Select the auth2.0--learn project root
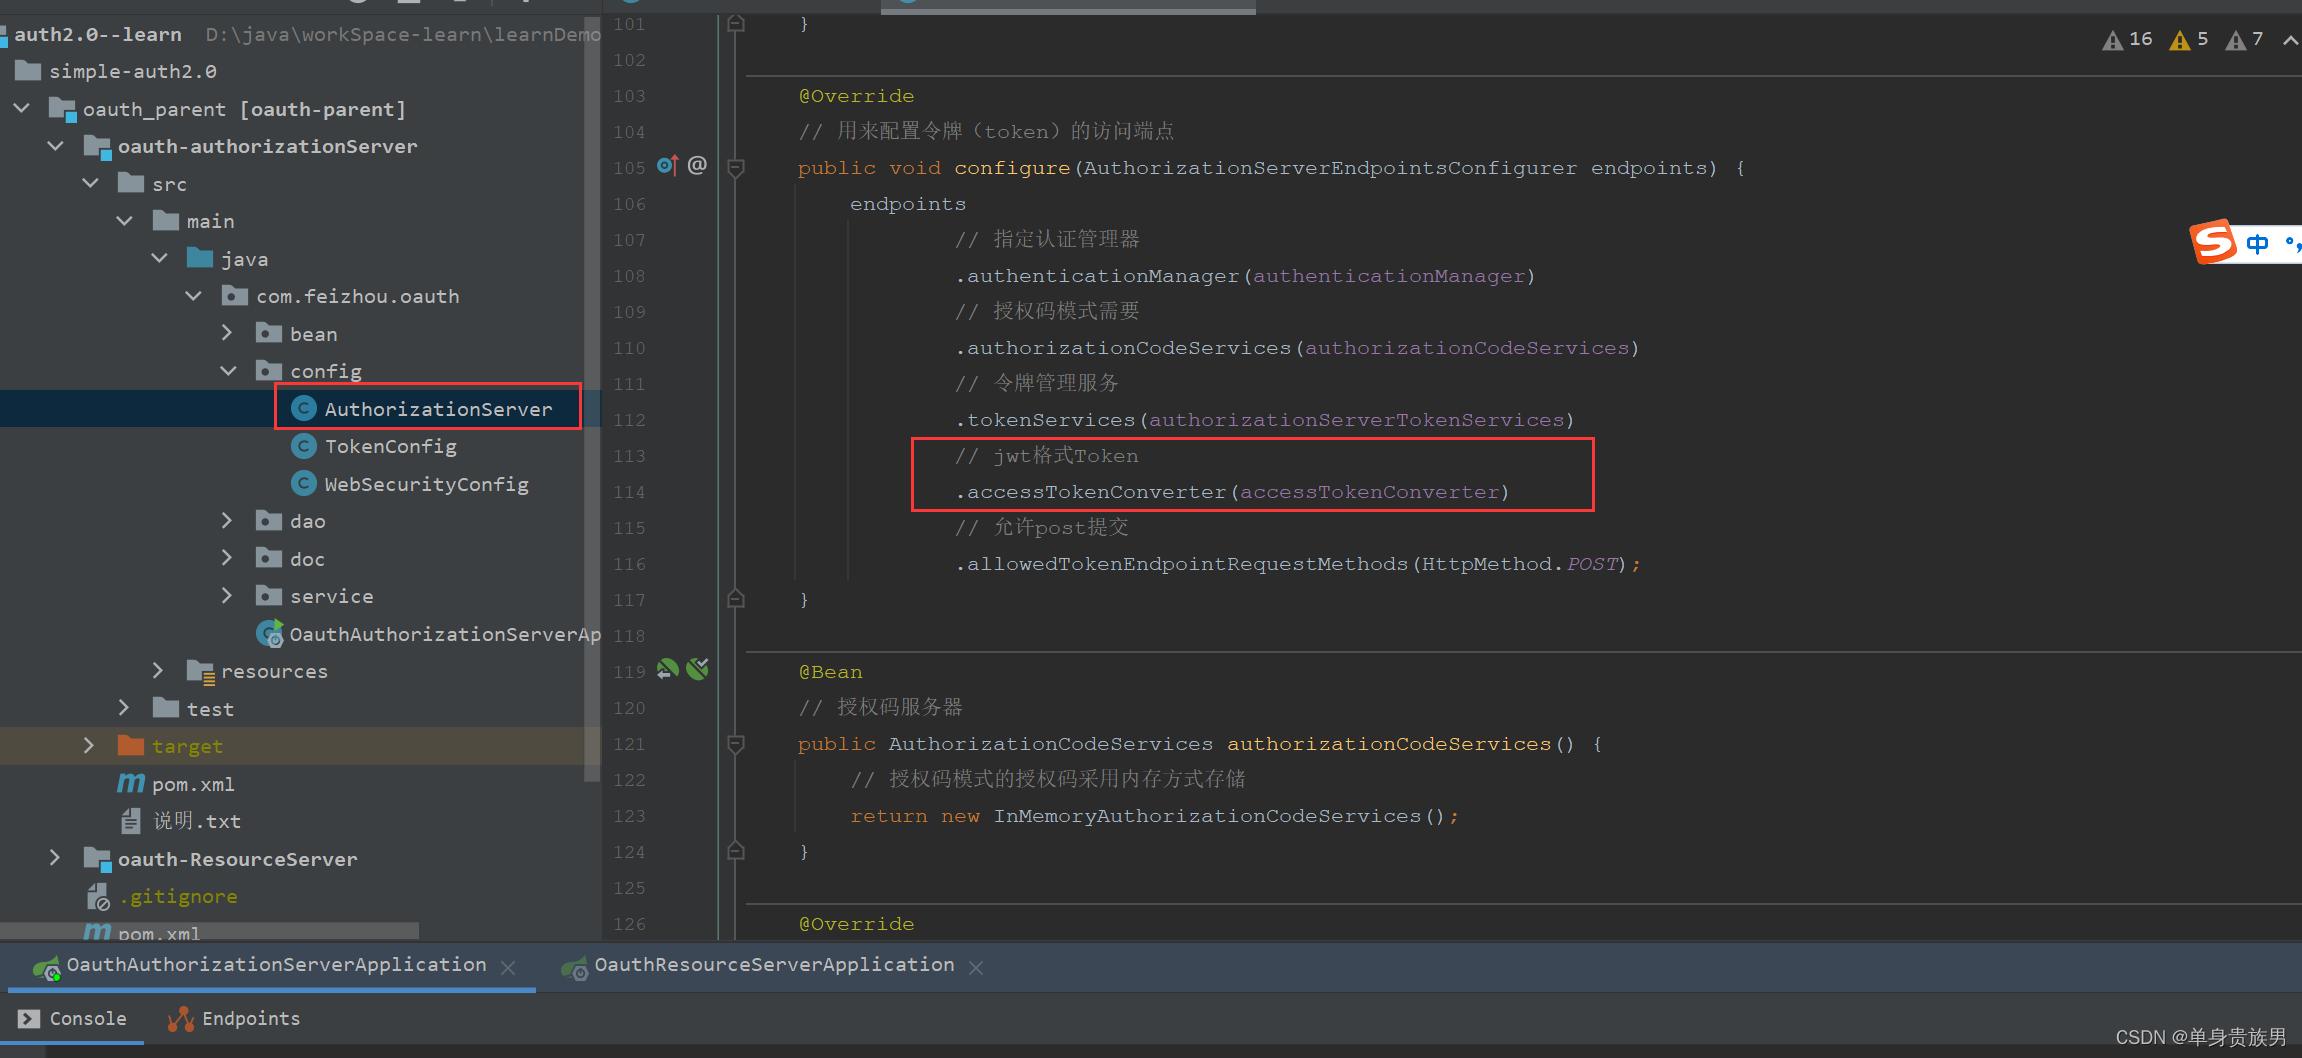This screenshot has width=2302, height=1058. [98, 34]
